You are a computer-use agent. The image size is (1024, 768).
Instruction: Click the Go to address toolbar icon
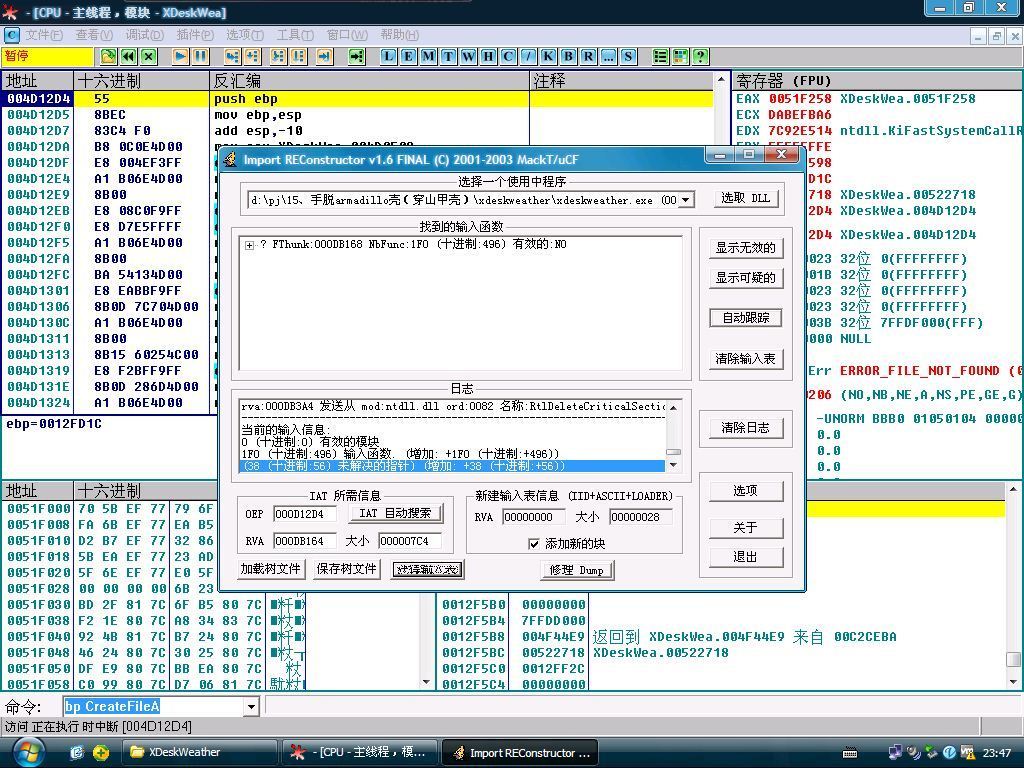pos(357,56)
